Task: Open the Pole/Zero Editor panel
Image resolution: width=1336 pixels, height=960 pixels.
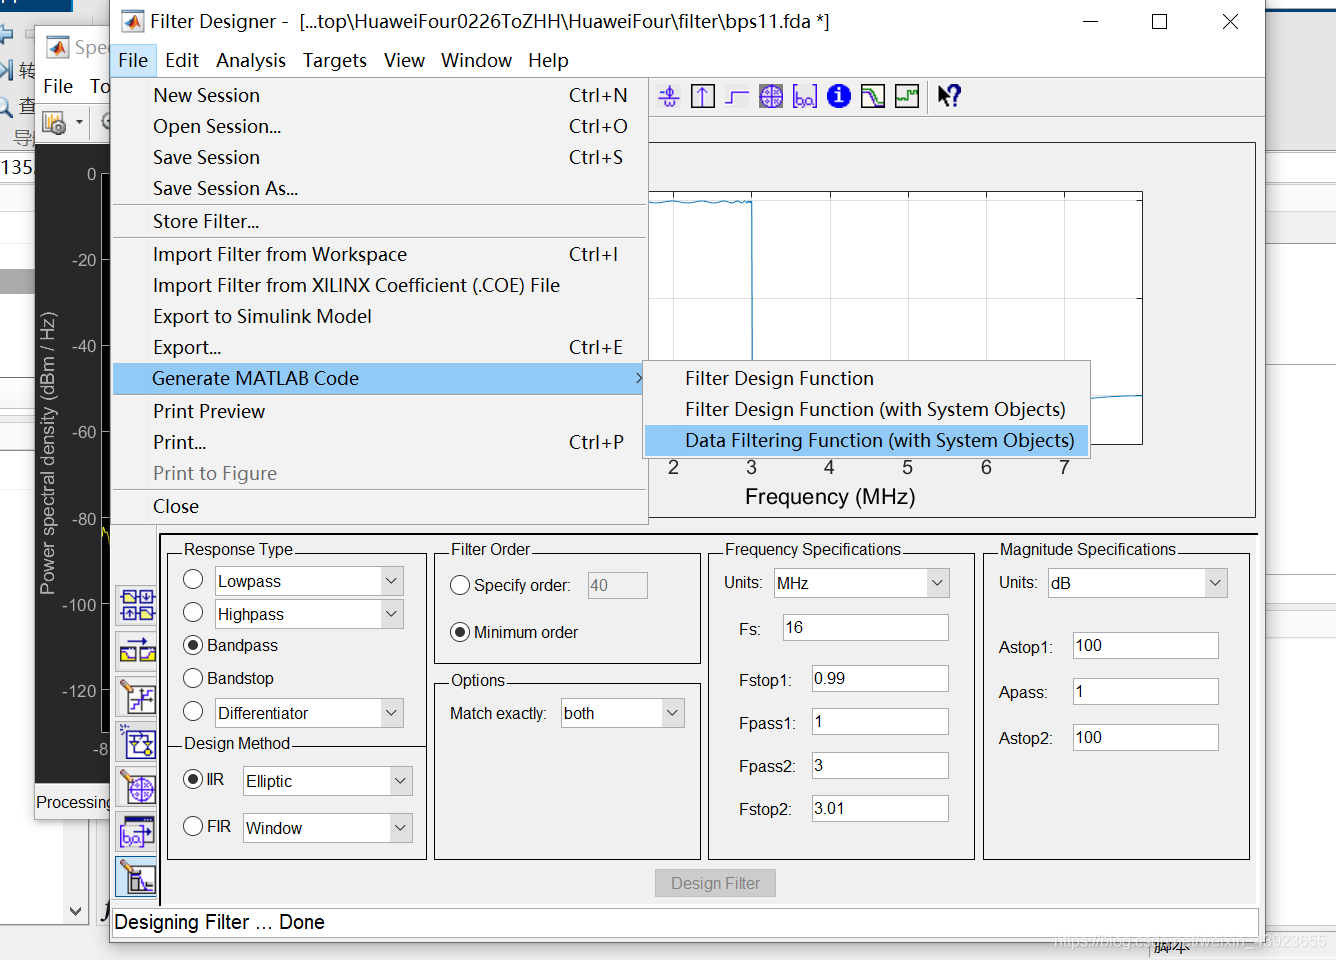Action: tap(137, 787)
